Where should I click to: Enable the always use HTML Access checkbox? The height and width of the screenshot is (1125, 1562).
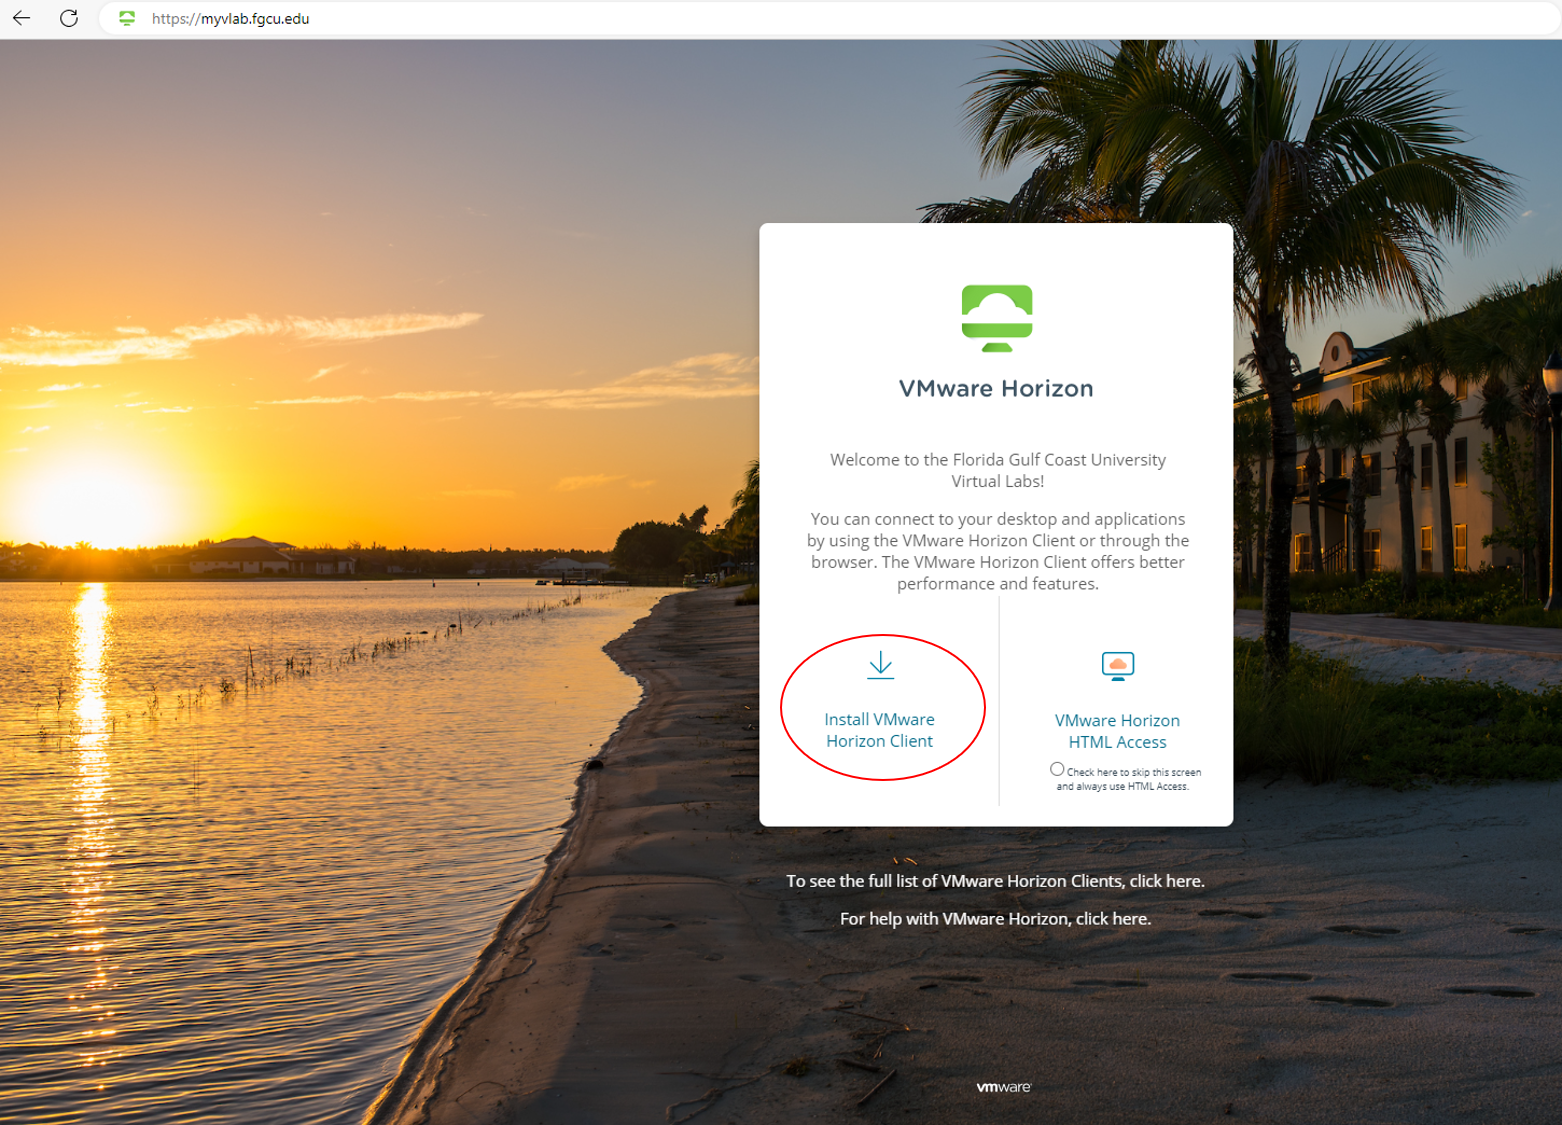pyautogui.click(x=1057, y=768)
